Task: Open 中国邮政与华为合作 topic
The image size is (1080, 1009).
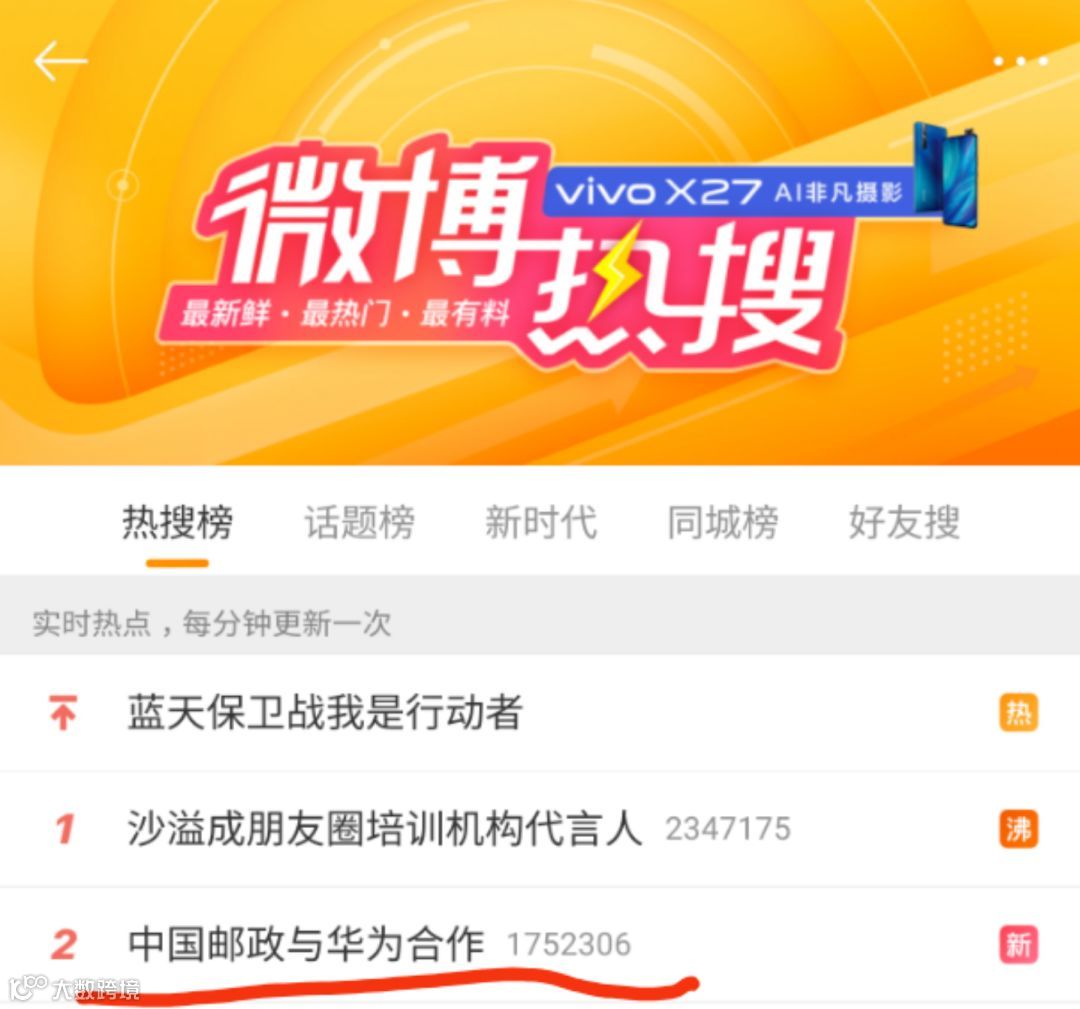Action: [540, 944]
